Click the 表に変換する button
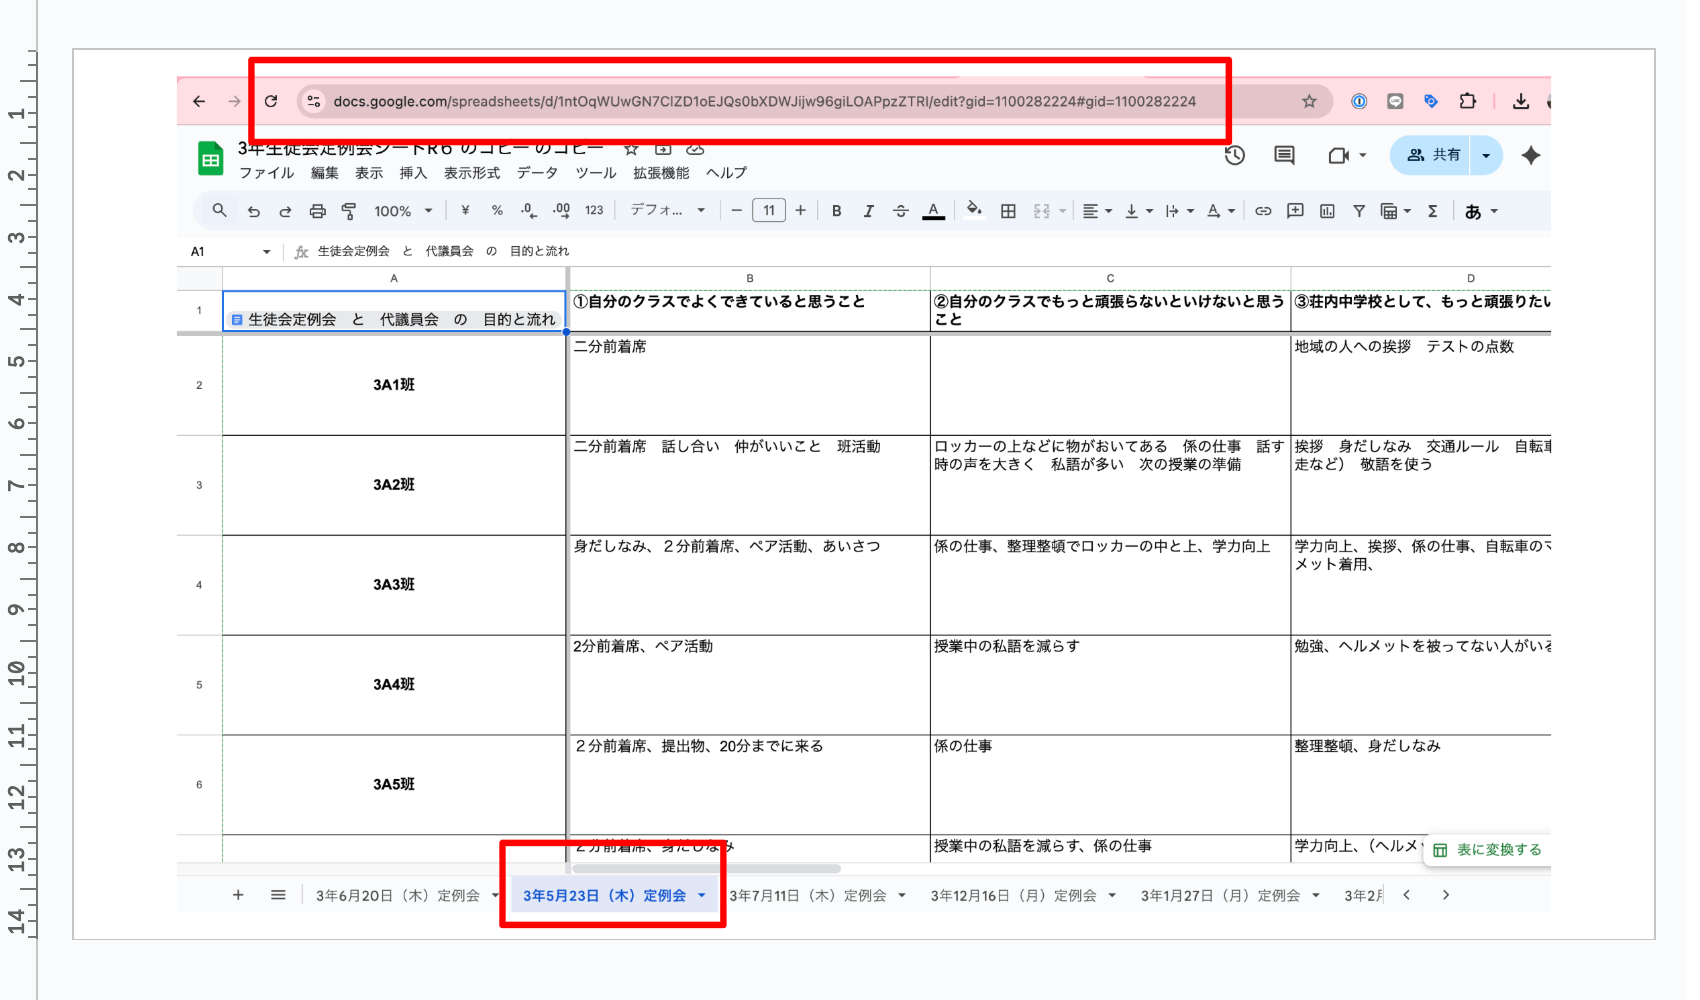1700x1000 pixels. pos(1487,850)
